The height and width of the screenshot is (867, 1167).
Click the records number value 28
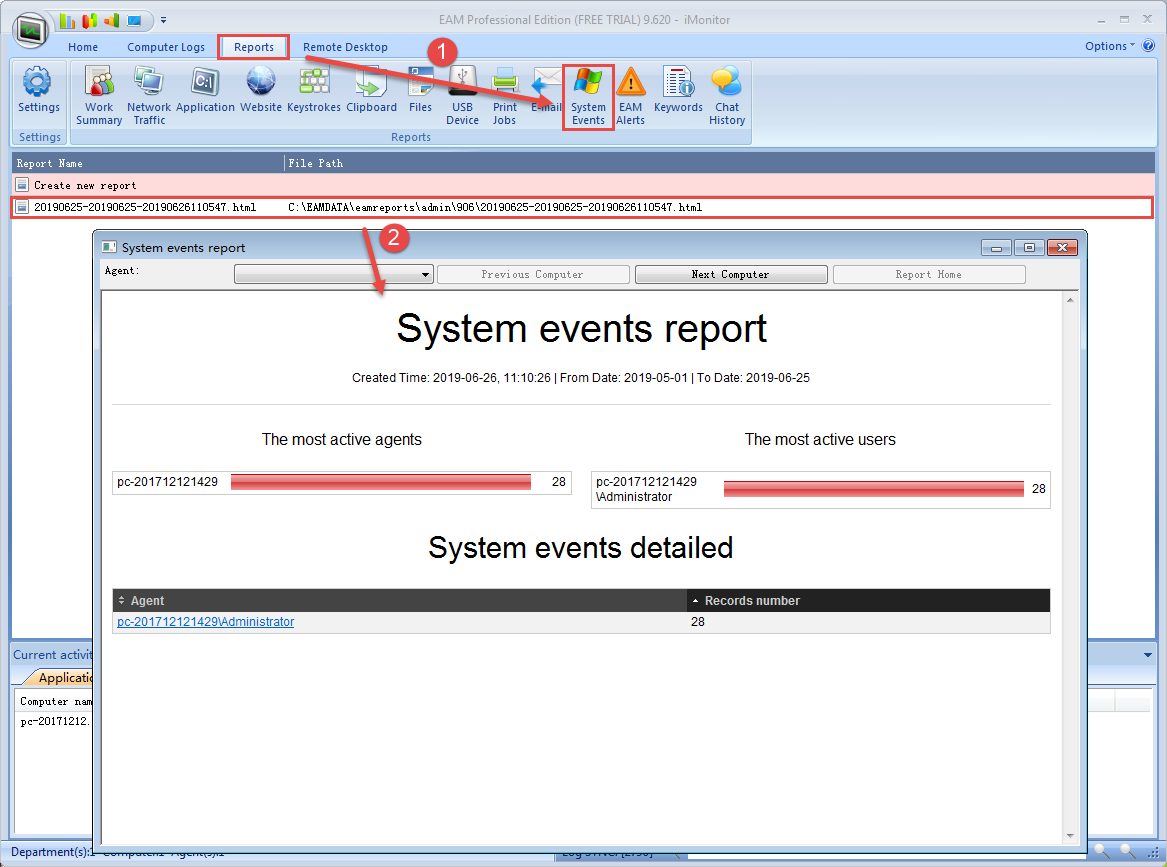(x=697, y=621)
